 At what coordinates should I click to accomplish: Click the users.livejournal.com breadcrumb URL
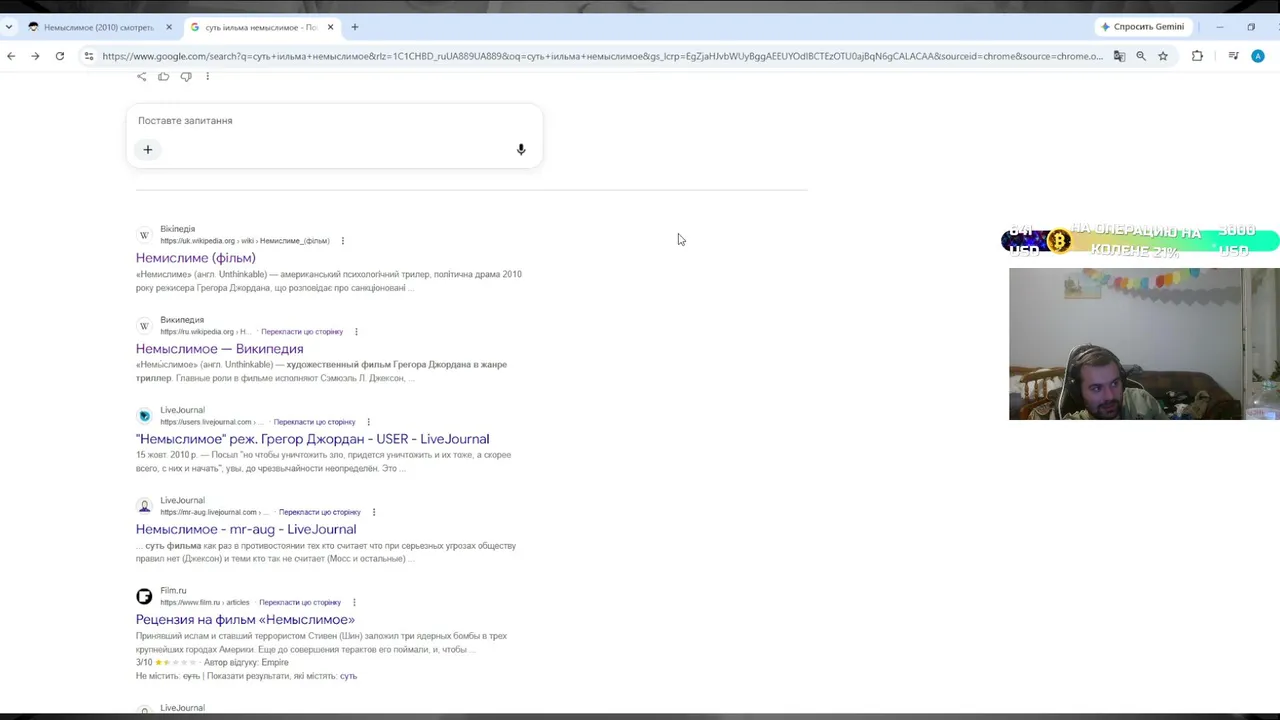click(211, 422)
